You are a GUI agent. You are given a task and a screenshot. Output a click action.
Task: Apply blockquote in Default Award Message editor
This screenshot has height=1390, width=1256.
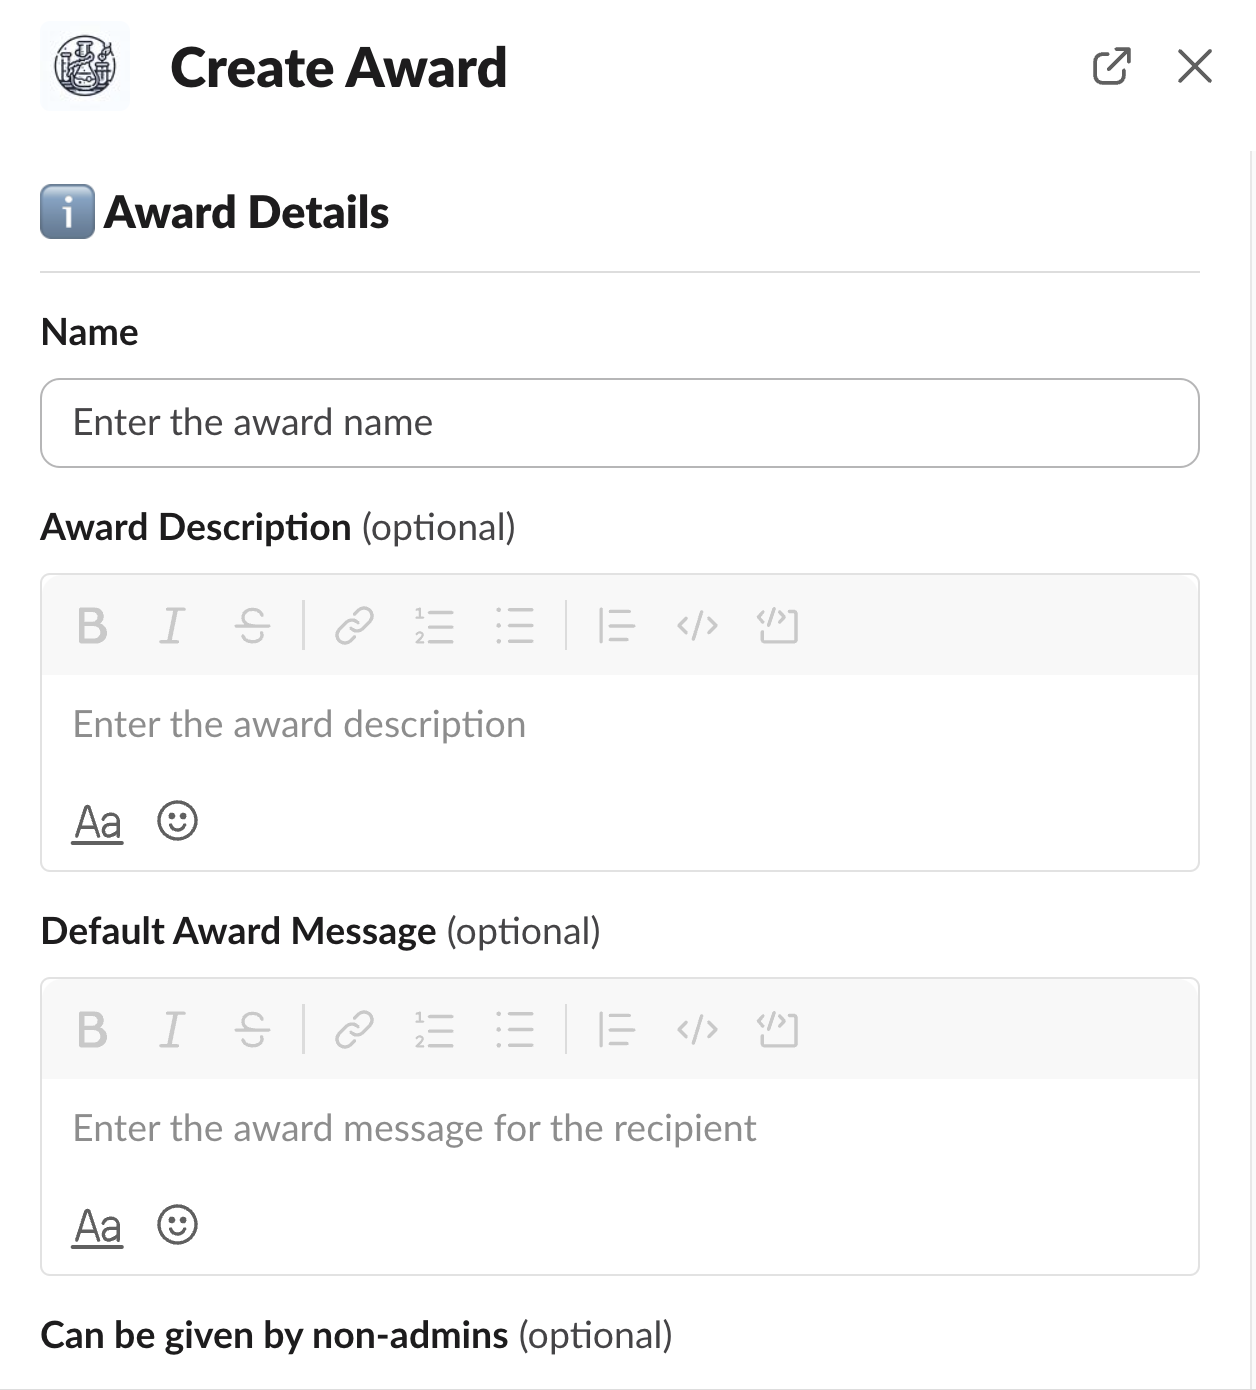coord(616,1030)
